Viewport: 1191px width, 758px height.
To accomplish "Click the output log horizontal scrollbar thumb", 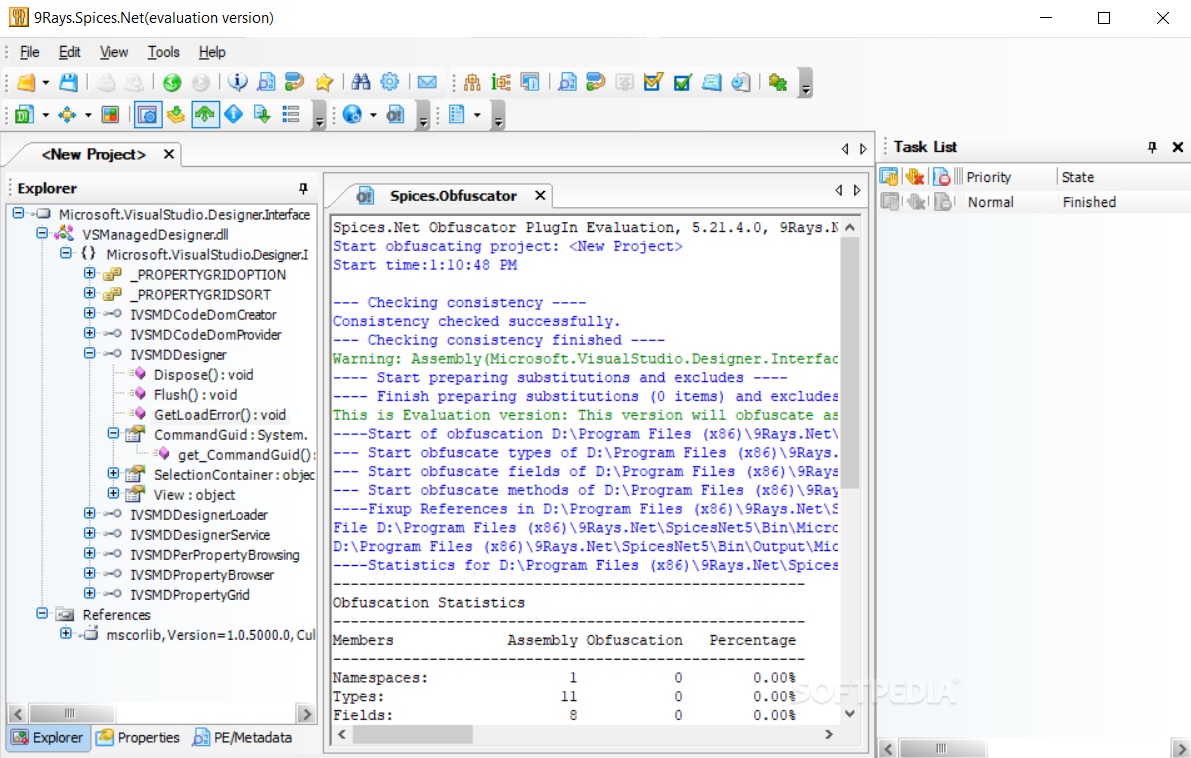I will click(x=412, y=734).
